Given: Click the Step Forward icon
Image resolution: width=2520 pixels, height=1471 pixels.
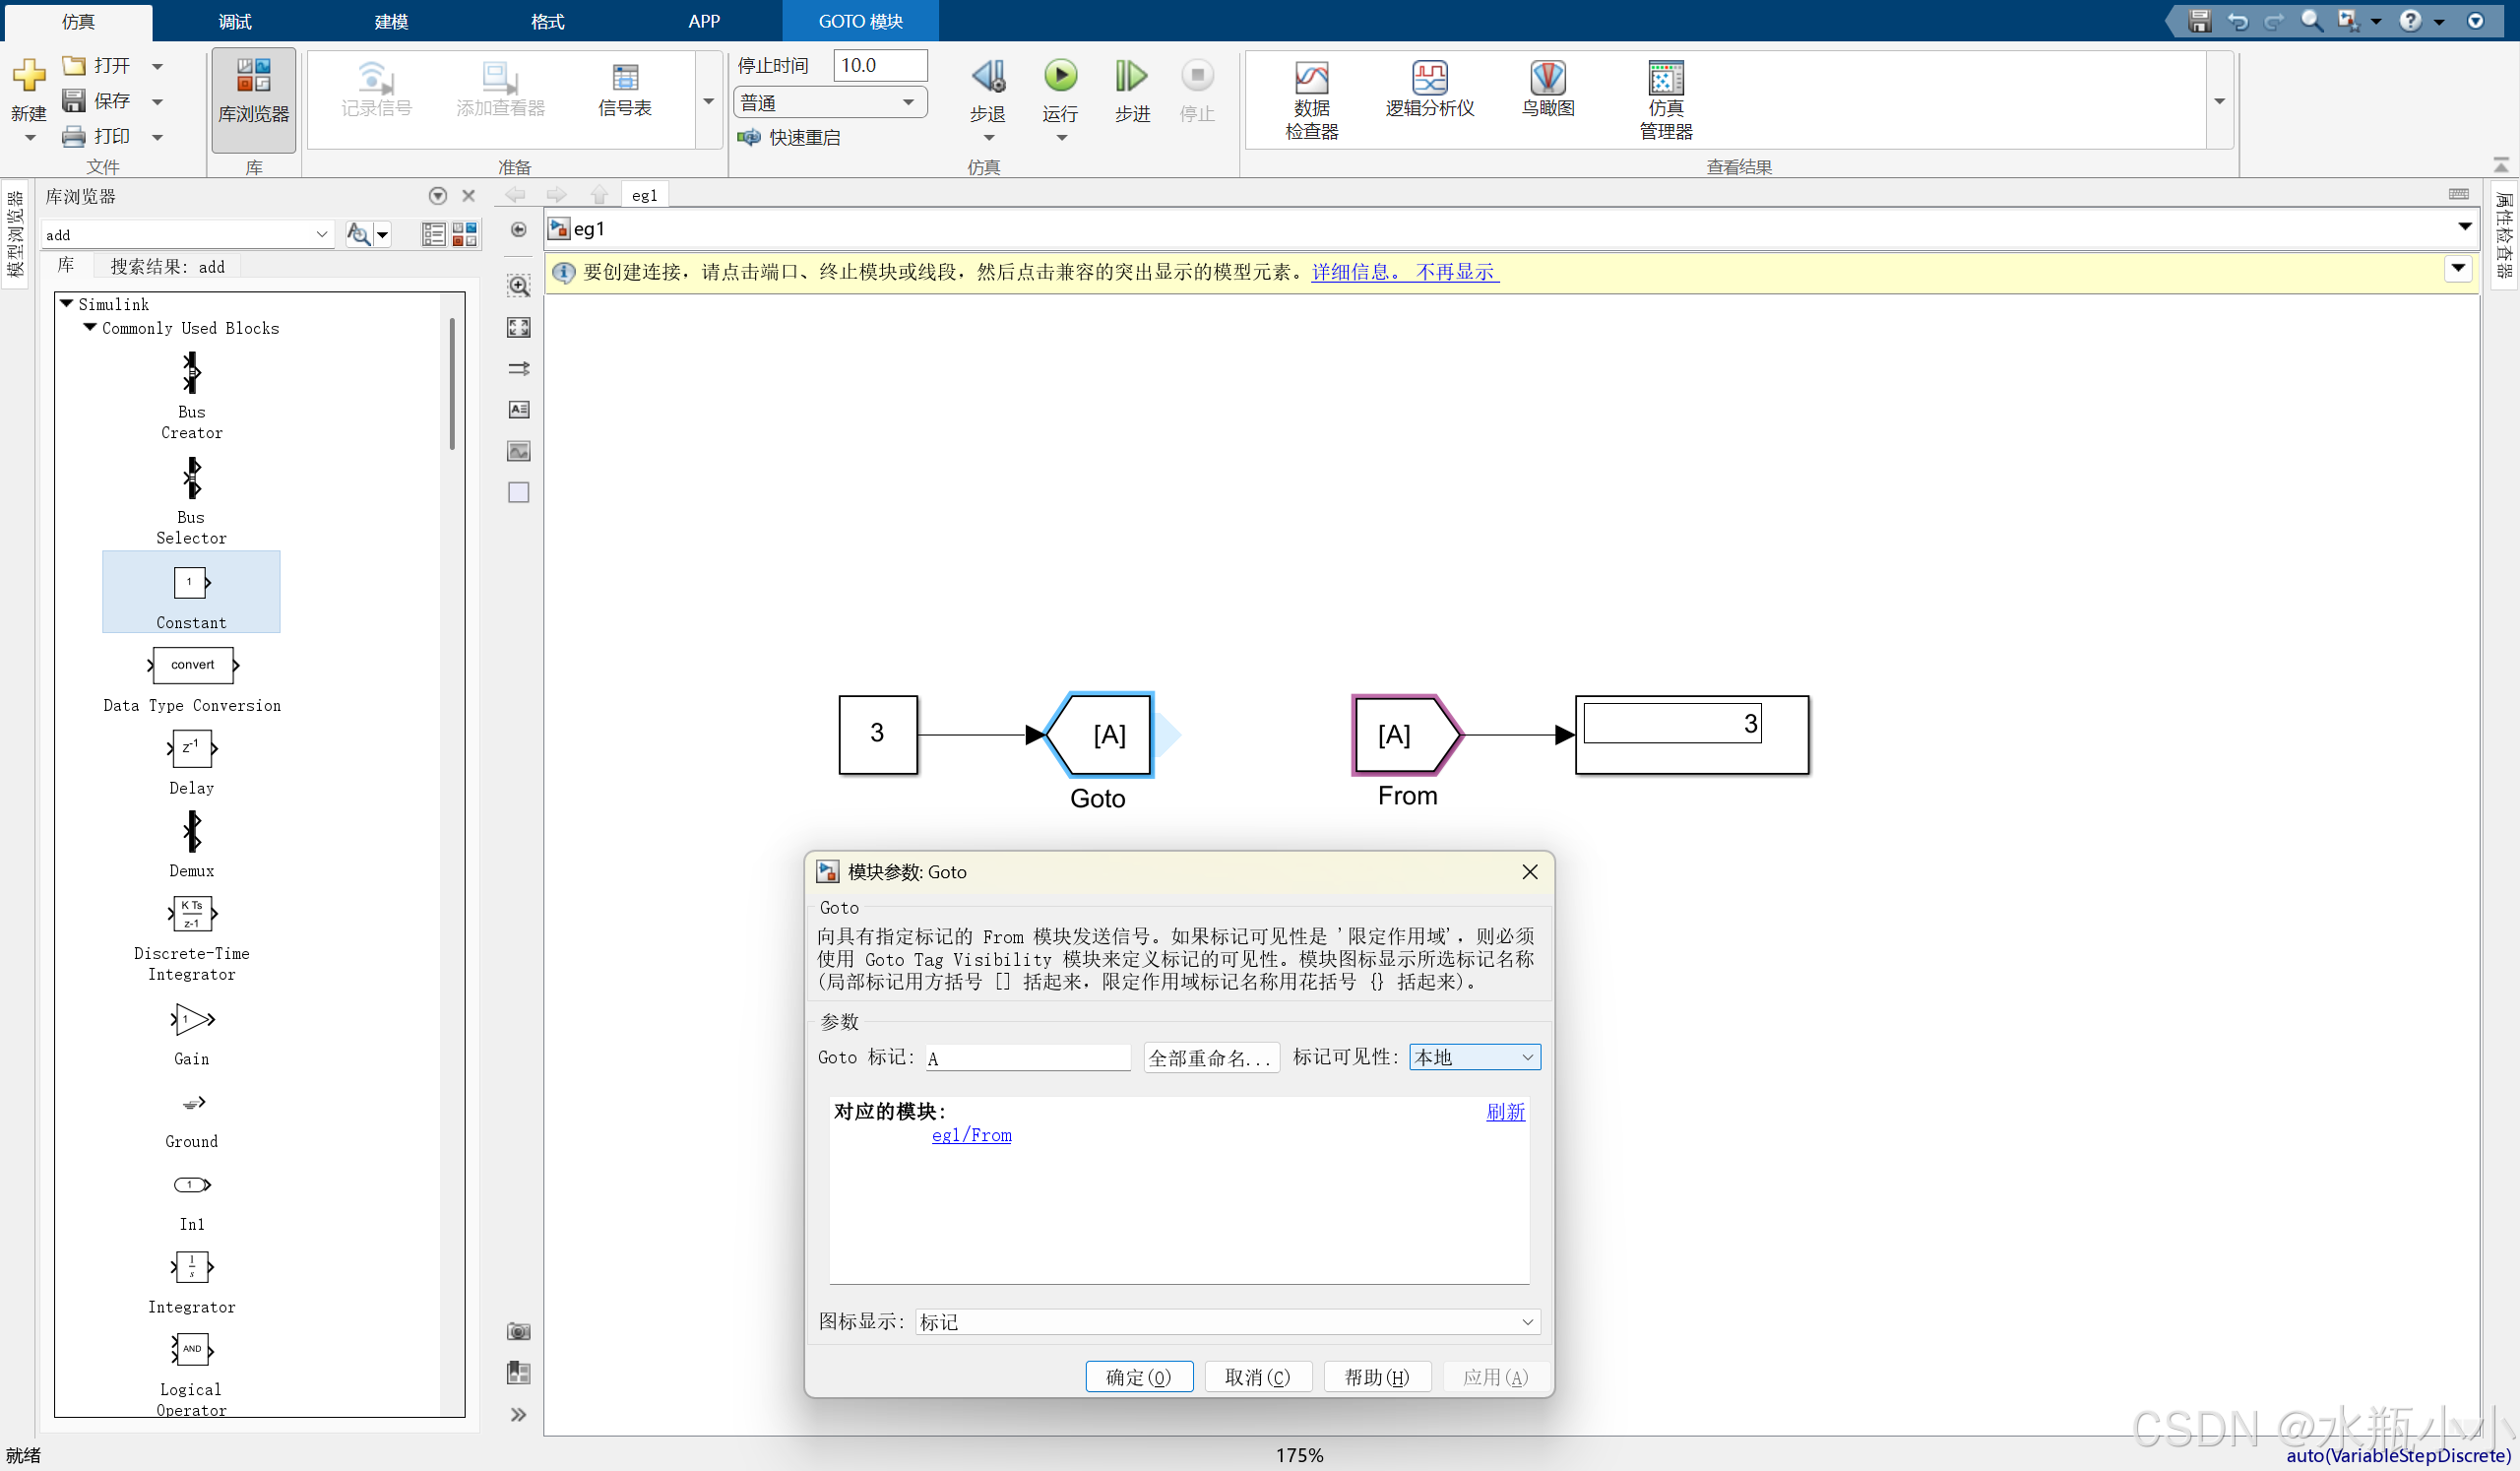Looking at the screenshot, I should (x=1131, y=76).
